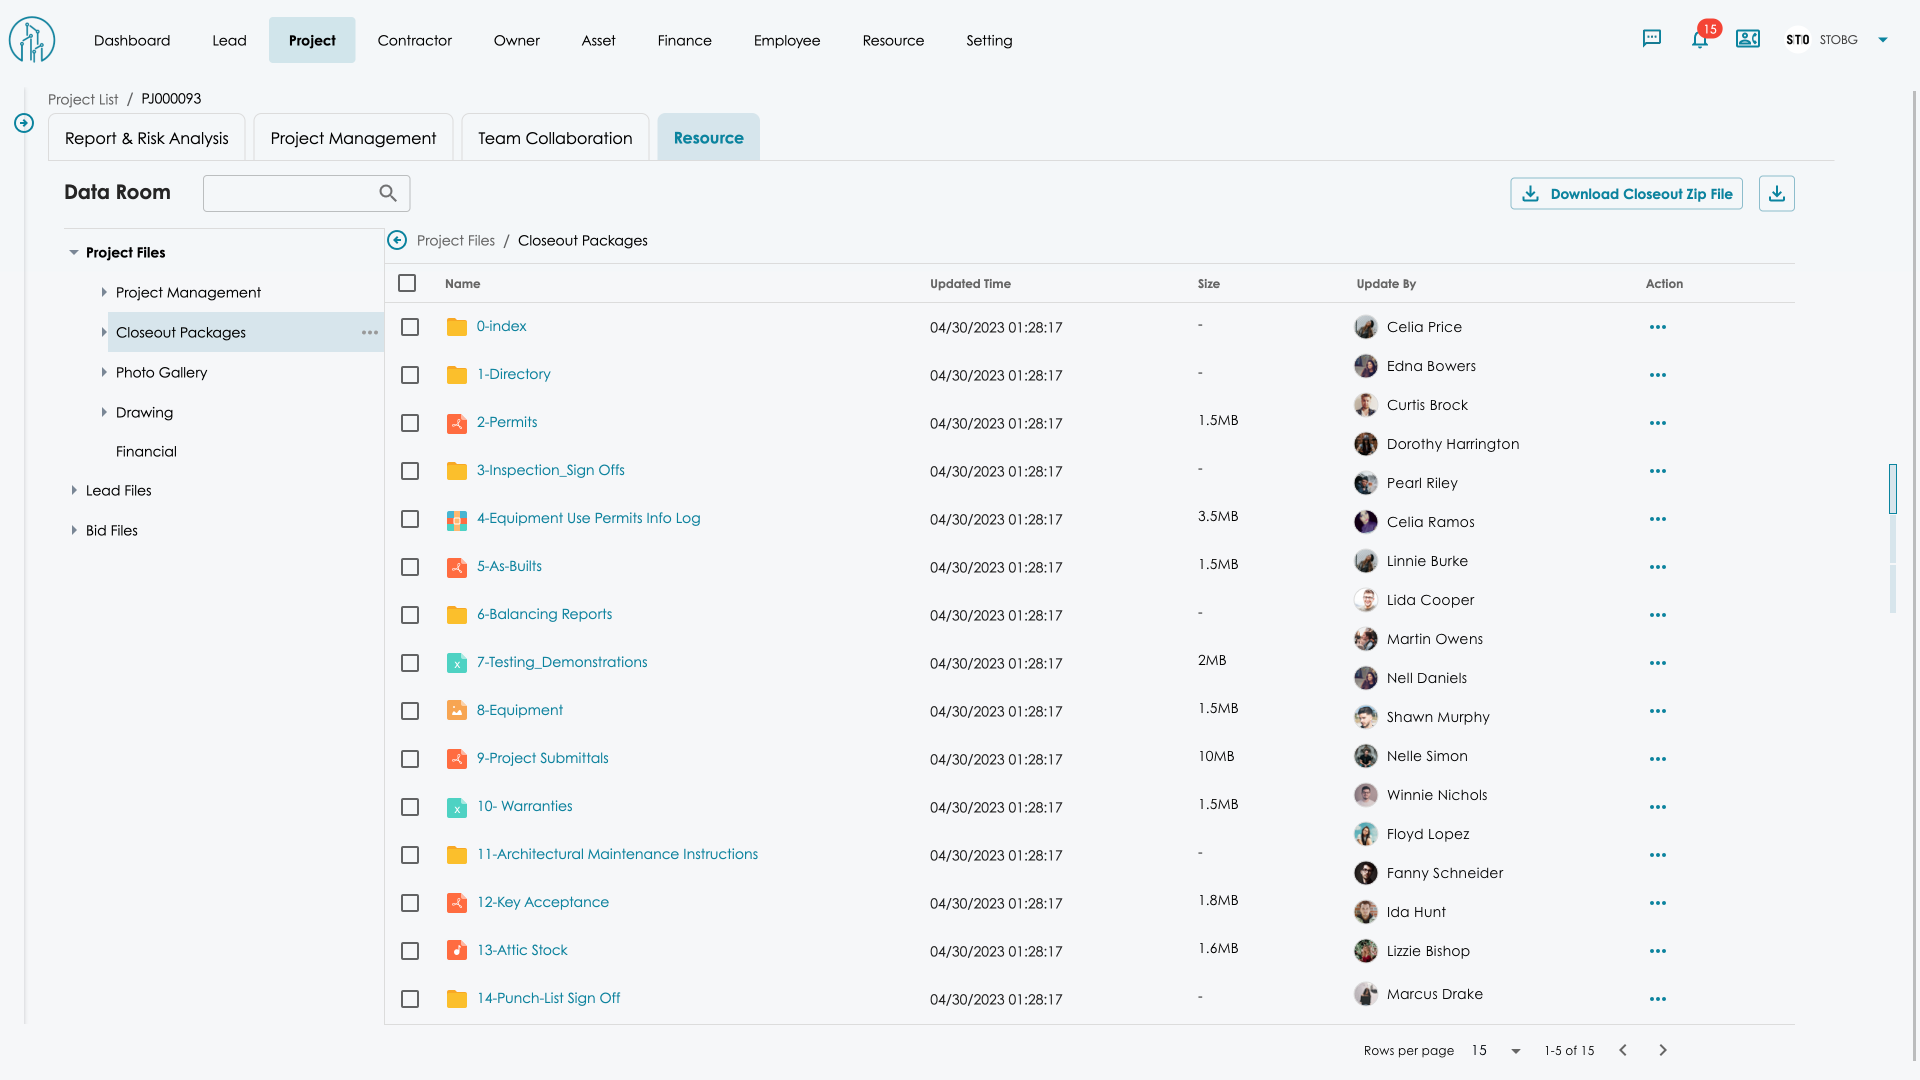
Task: Expand the Lead Files tree node
Action: click(74, 491)
